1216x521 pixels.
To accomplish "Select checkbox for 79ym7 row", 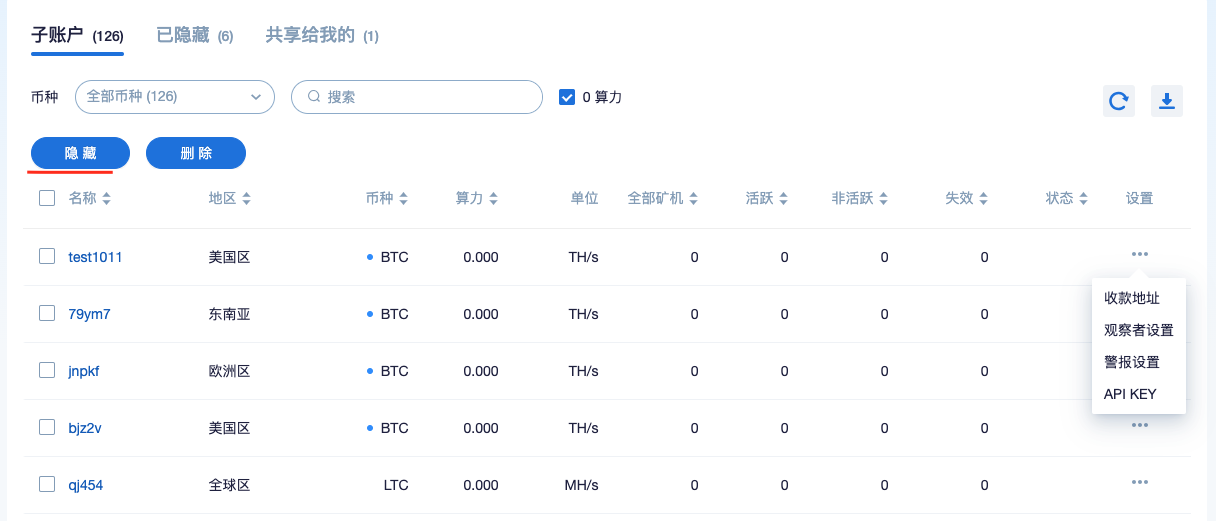I will tap(47, 313).
